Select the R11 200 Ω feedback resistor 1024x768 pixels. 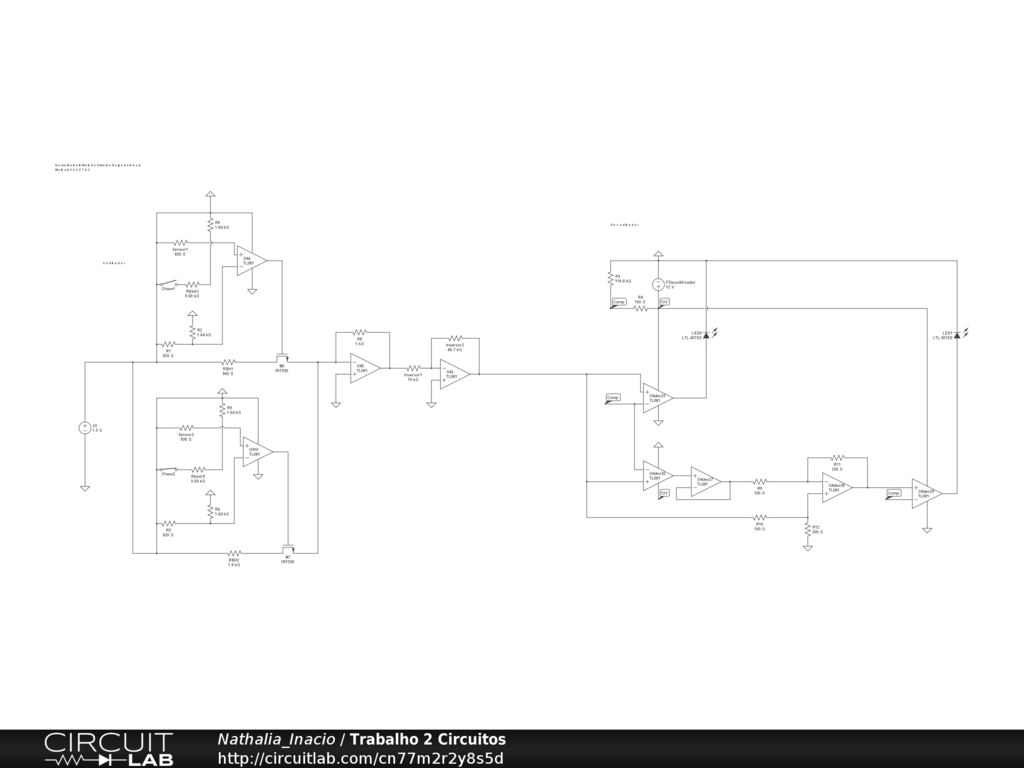click(837, 458)
